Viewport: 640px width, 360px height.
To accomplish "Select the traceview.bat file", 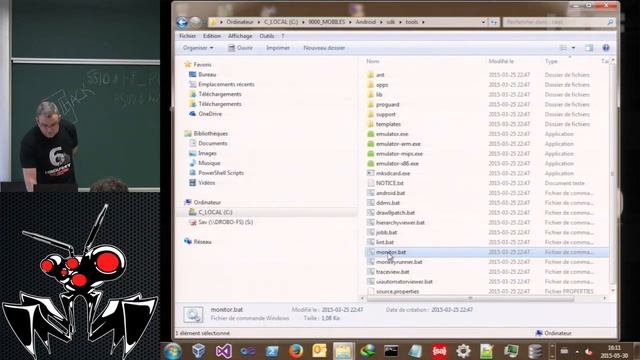I will (393, 272).
